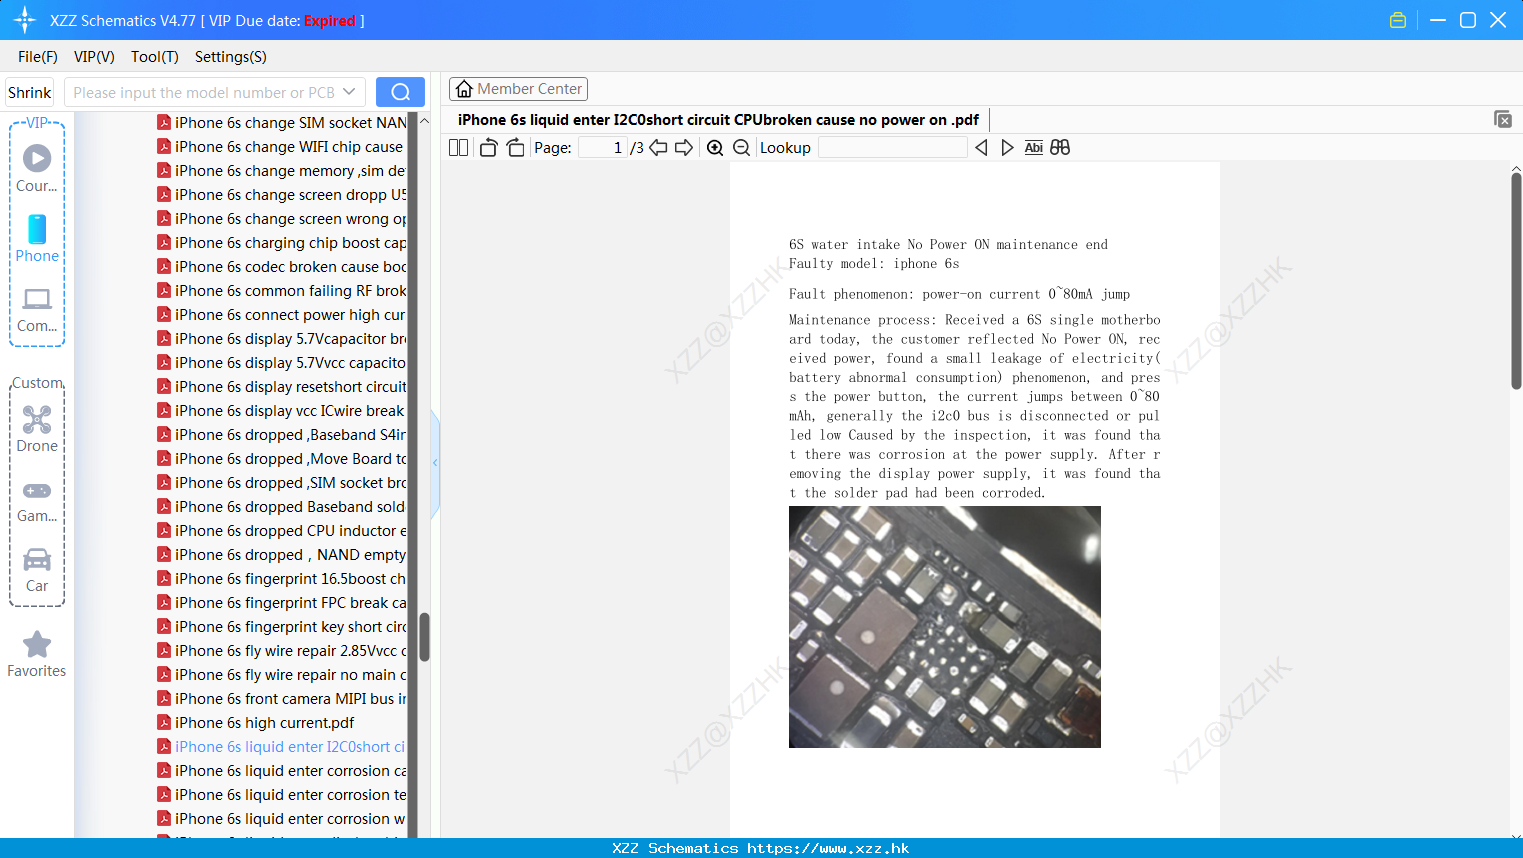Click the Page number field
This screenshot has width=1523, height=858.
(603, 147)
